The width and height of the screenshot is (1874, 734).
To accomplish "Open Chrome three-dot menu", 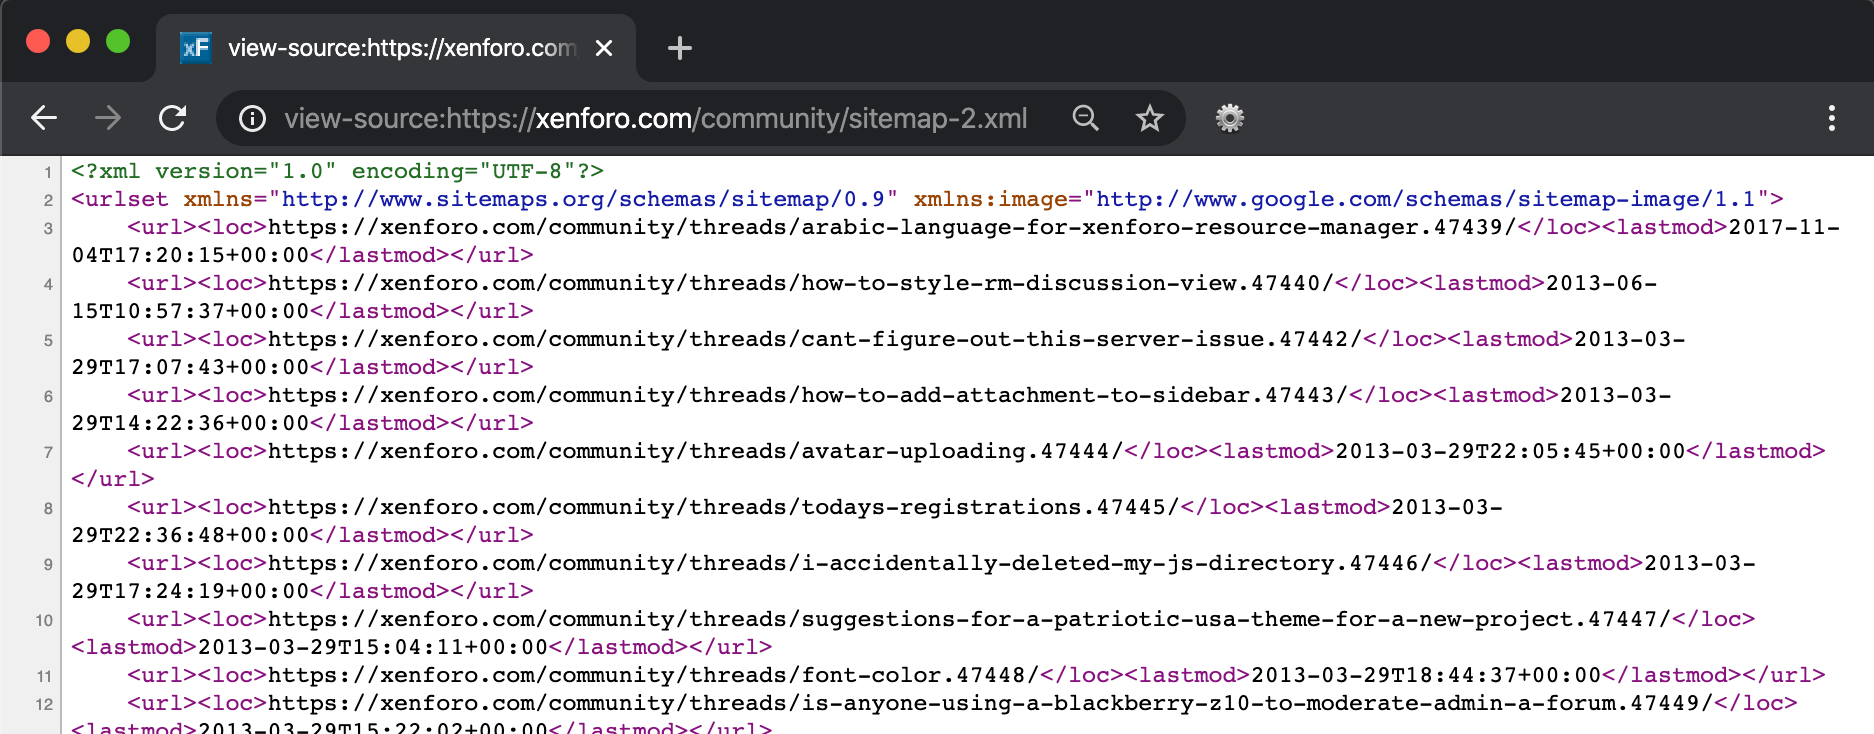I will tap(1831, 118).
